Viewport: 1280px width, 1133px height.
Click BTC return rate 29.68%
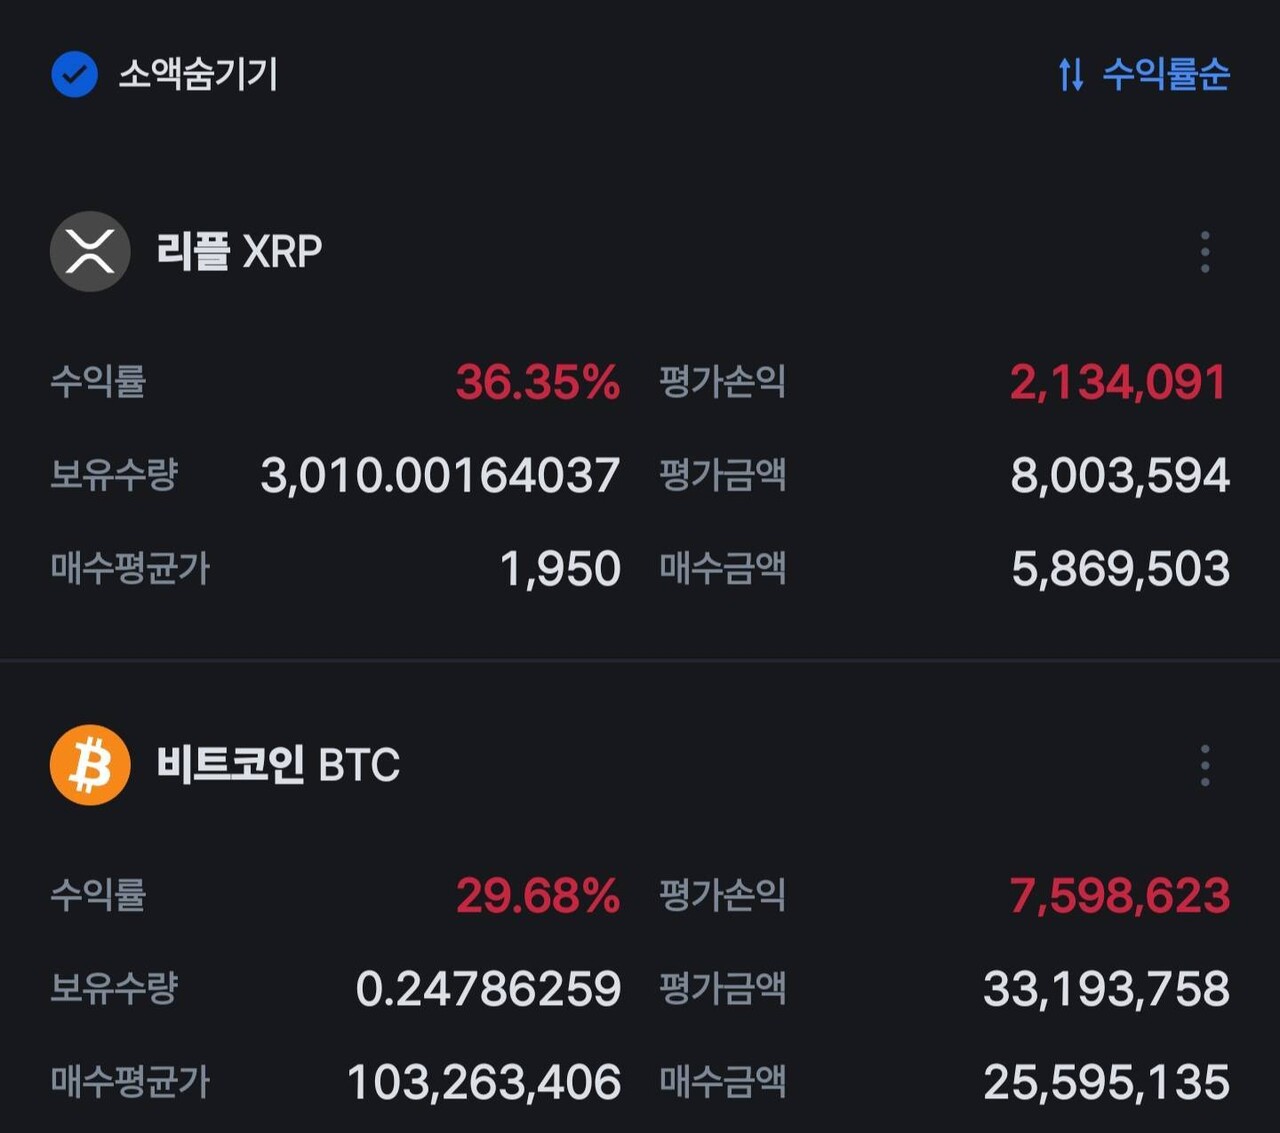click(537, 896)
